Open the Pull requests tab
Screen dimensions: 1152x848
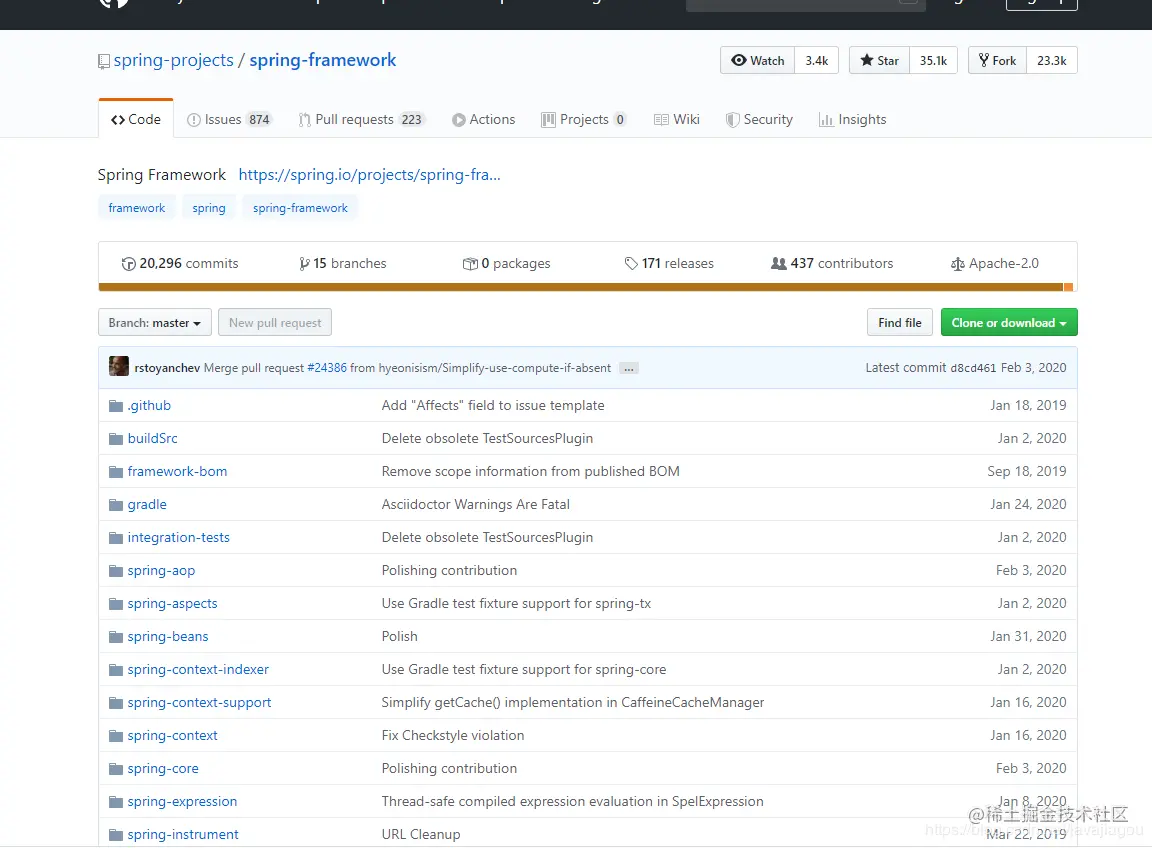(x=361, y=120)
